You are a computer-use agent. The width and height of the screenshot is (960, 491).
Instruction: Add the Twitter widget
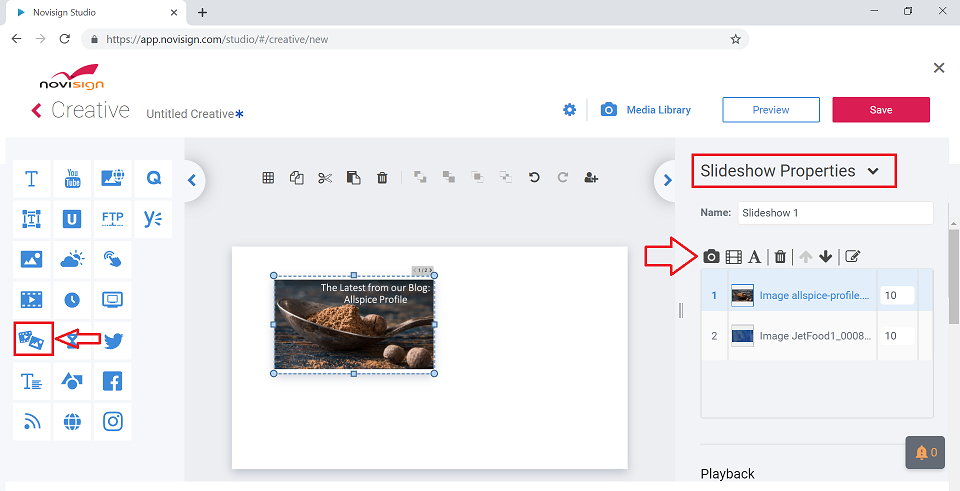(113, 340)
